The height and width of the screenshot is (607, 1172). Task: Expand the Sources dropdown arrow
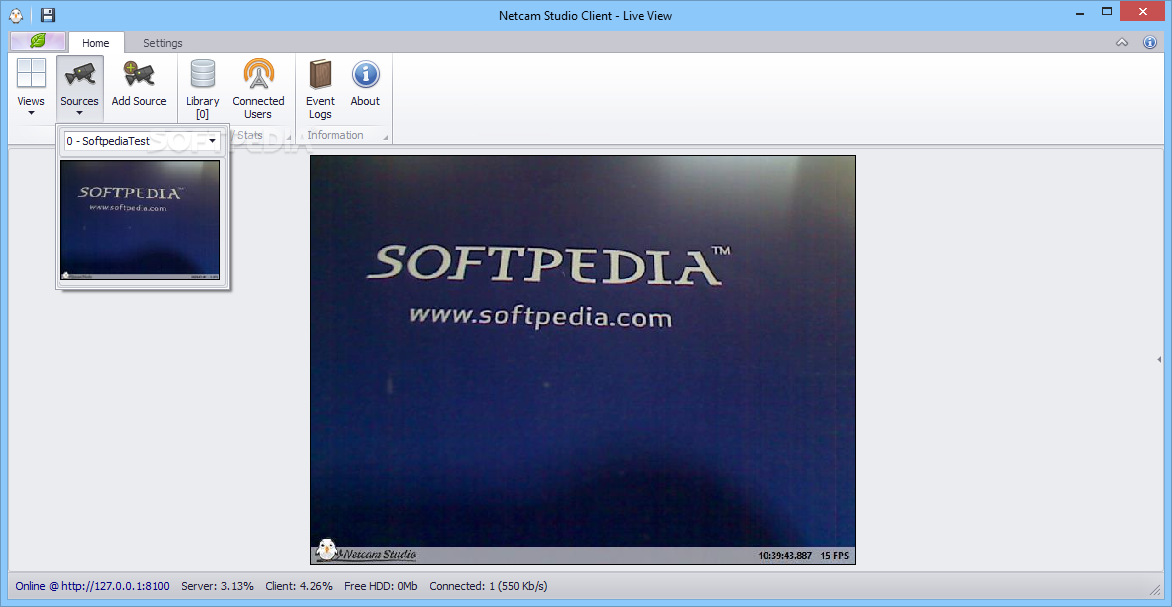click(79, 114)
